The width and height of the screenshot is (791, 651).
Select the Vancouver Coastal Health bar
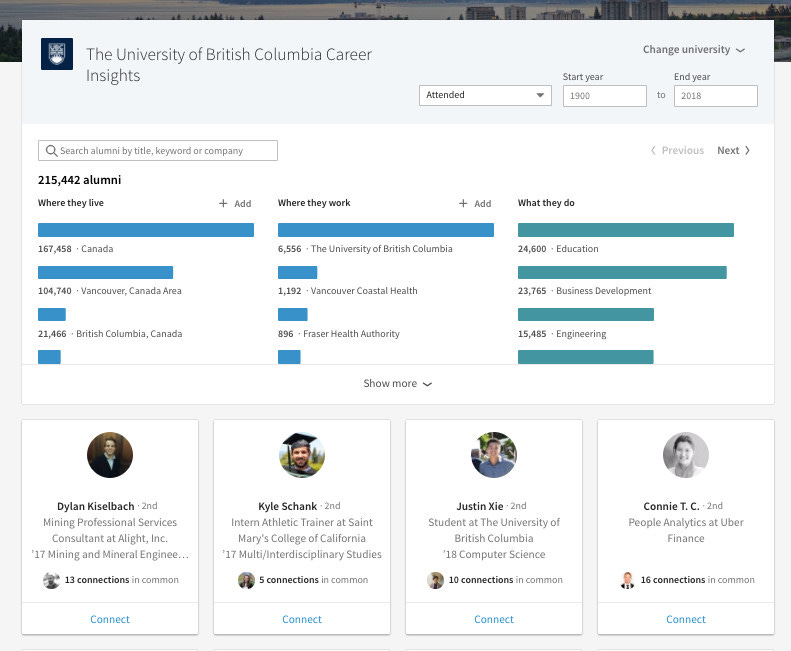pyautogui.click(x=298, y=273)
